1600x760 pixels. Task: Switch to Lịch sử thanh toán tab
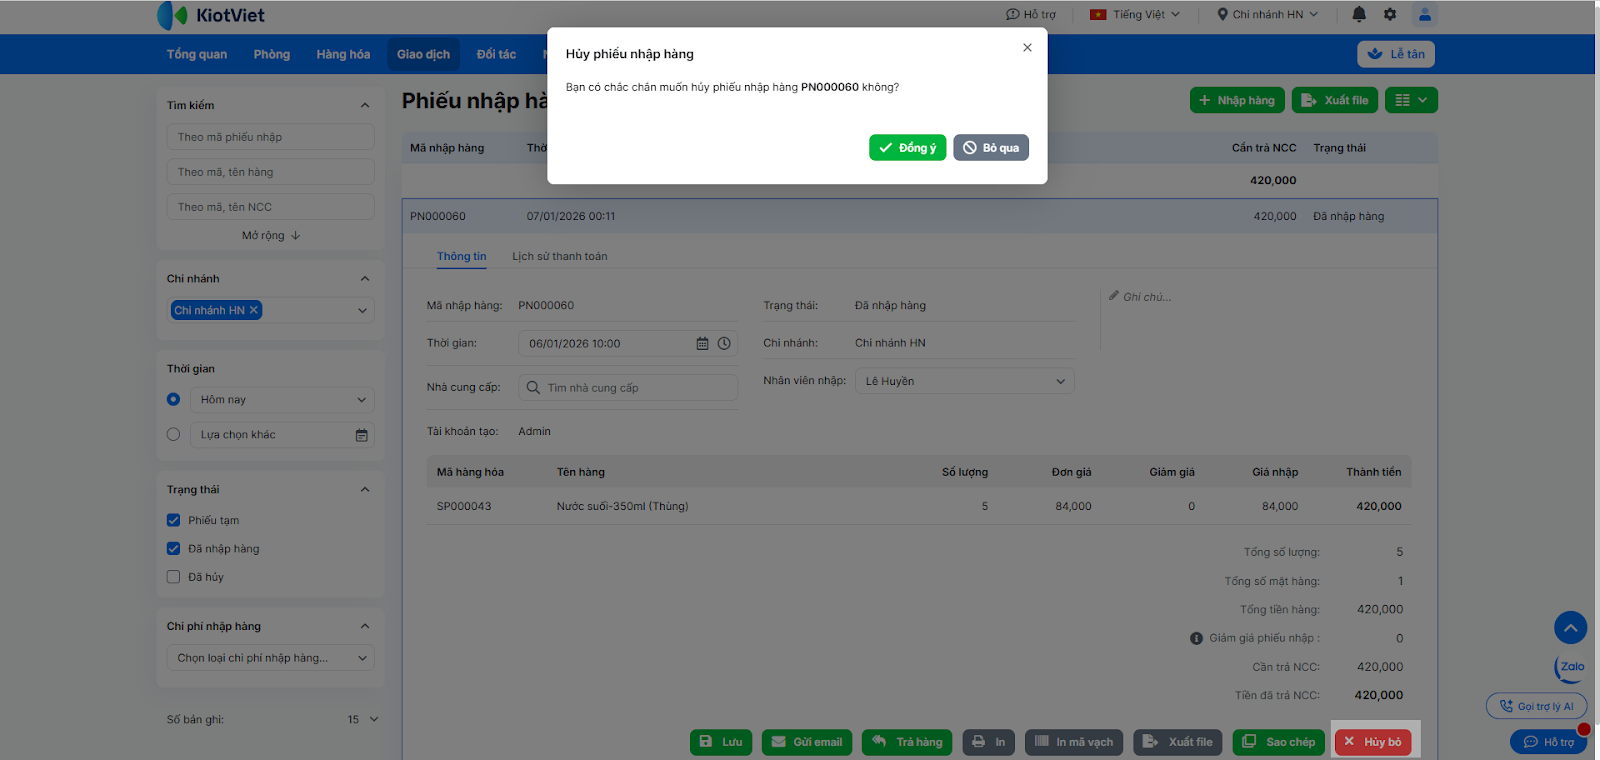[x=560, y=257]
